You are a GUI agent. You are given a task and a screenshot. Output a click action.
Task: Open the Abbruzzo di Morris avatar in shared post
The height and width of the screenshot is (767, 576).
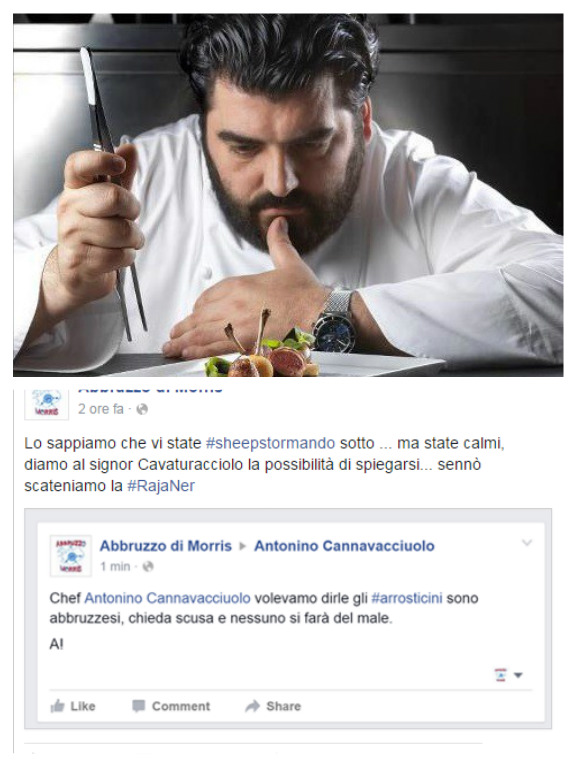pos(71,556)
